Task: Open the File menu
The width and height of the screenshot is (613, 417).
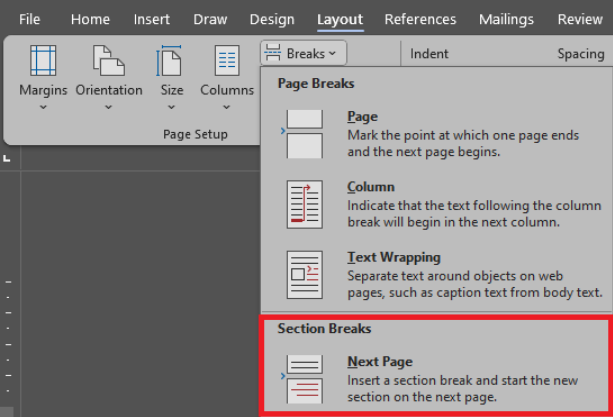Action: click(x=30, y=19)
